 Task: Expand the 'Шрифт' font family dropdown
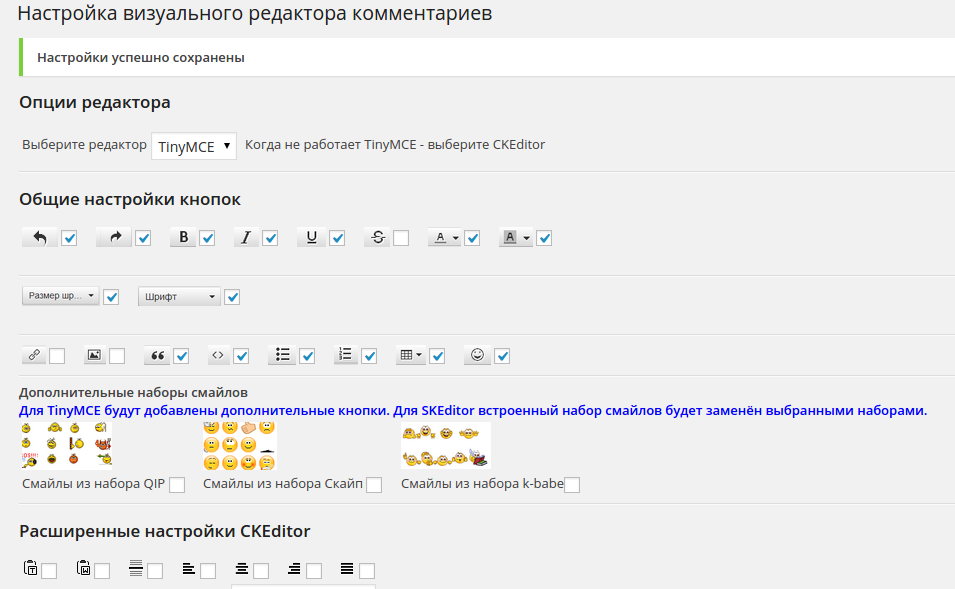179,297
